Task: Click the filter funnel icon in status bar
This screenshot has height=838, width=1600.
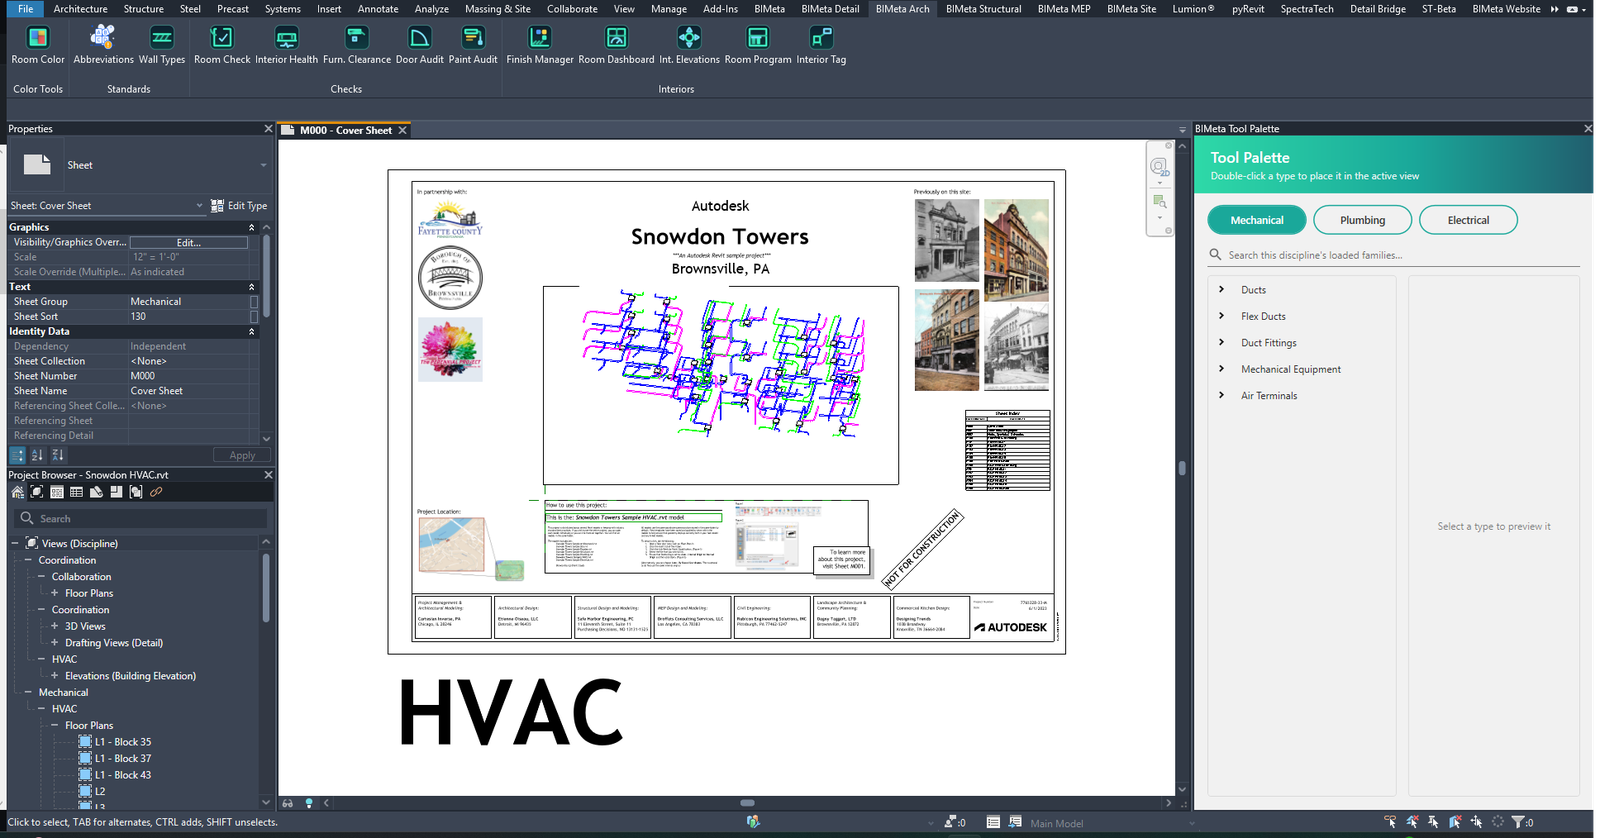Action: pos(1518,822)
